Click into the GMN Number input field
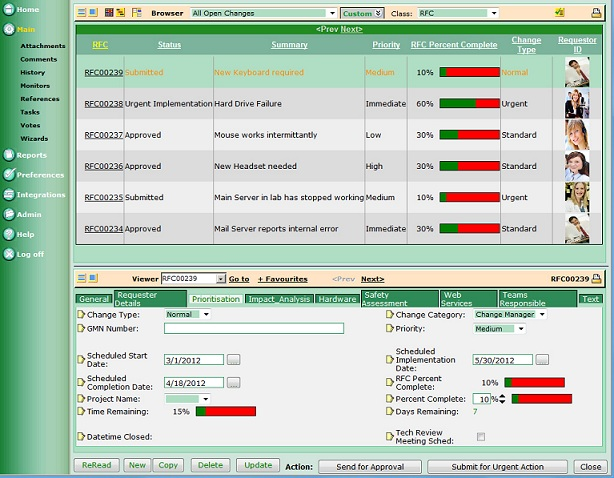This screenshot has height=478, width=614. coord(254,328)
